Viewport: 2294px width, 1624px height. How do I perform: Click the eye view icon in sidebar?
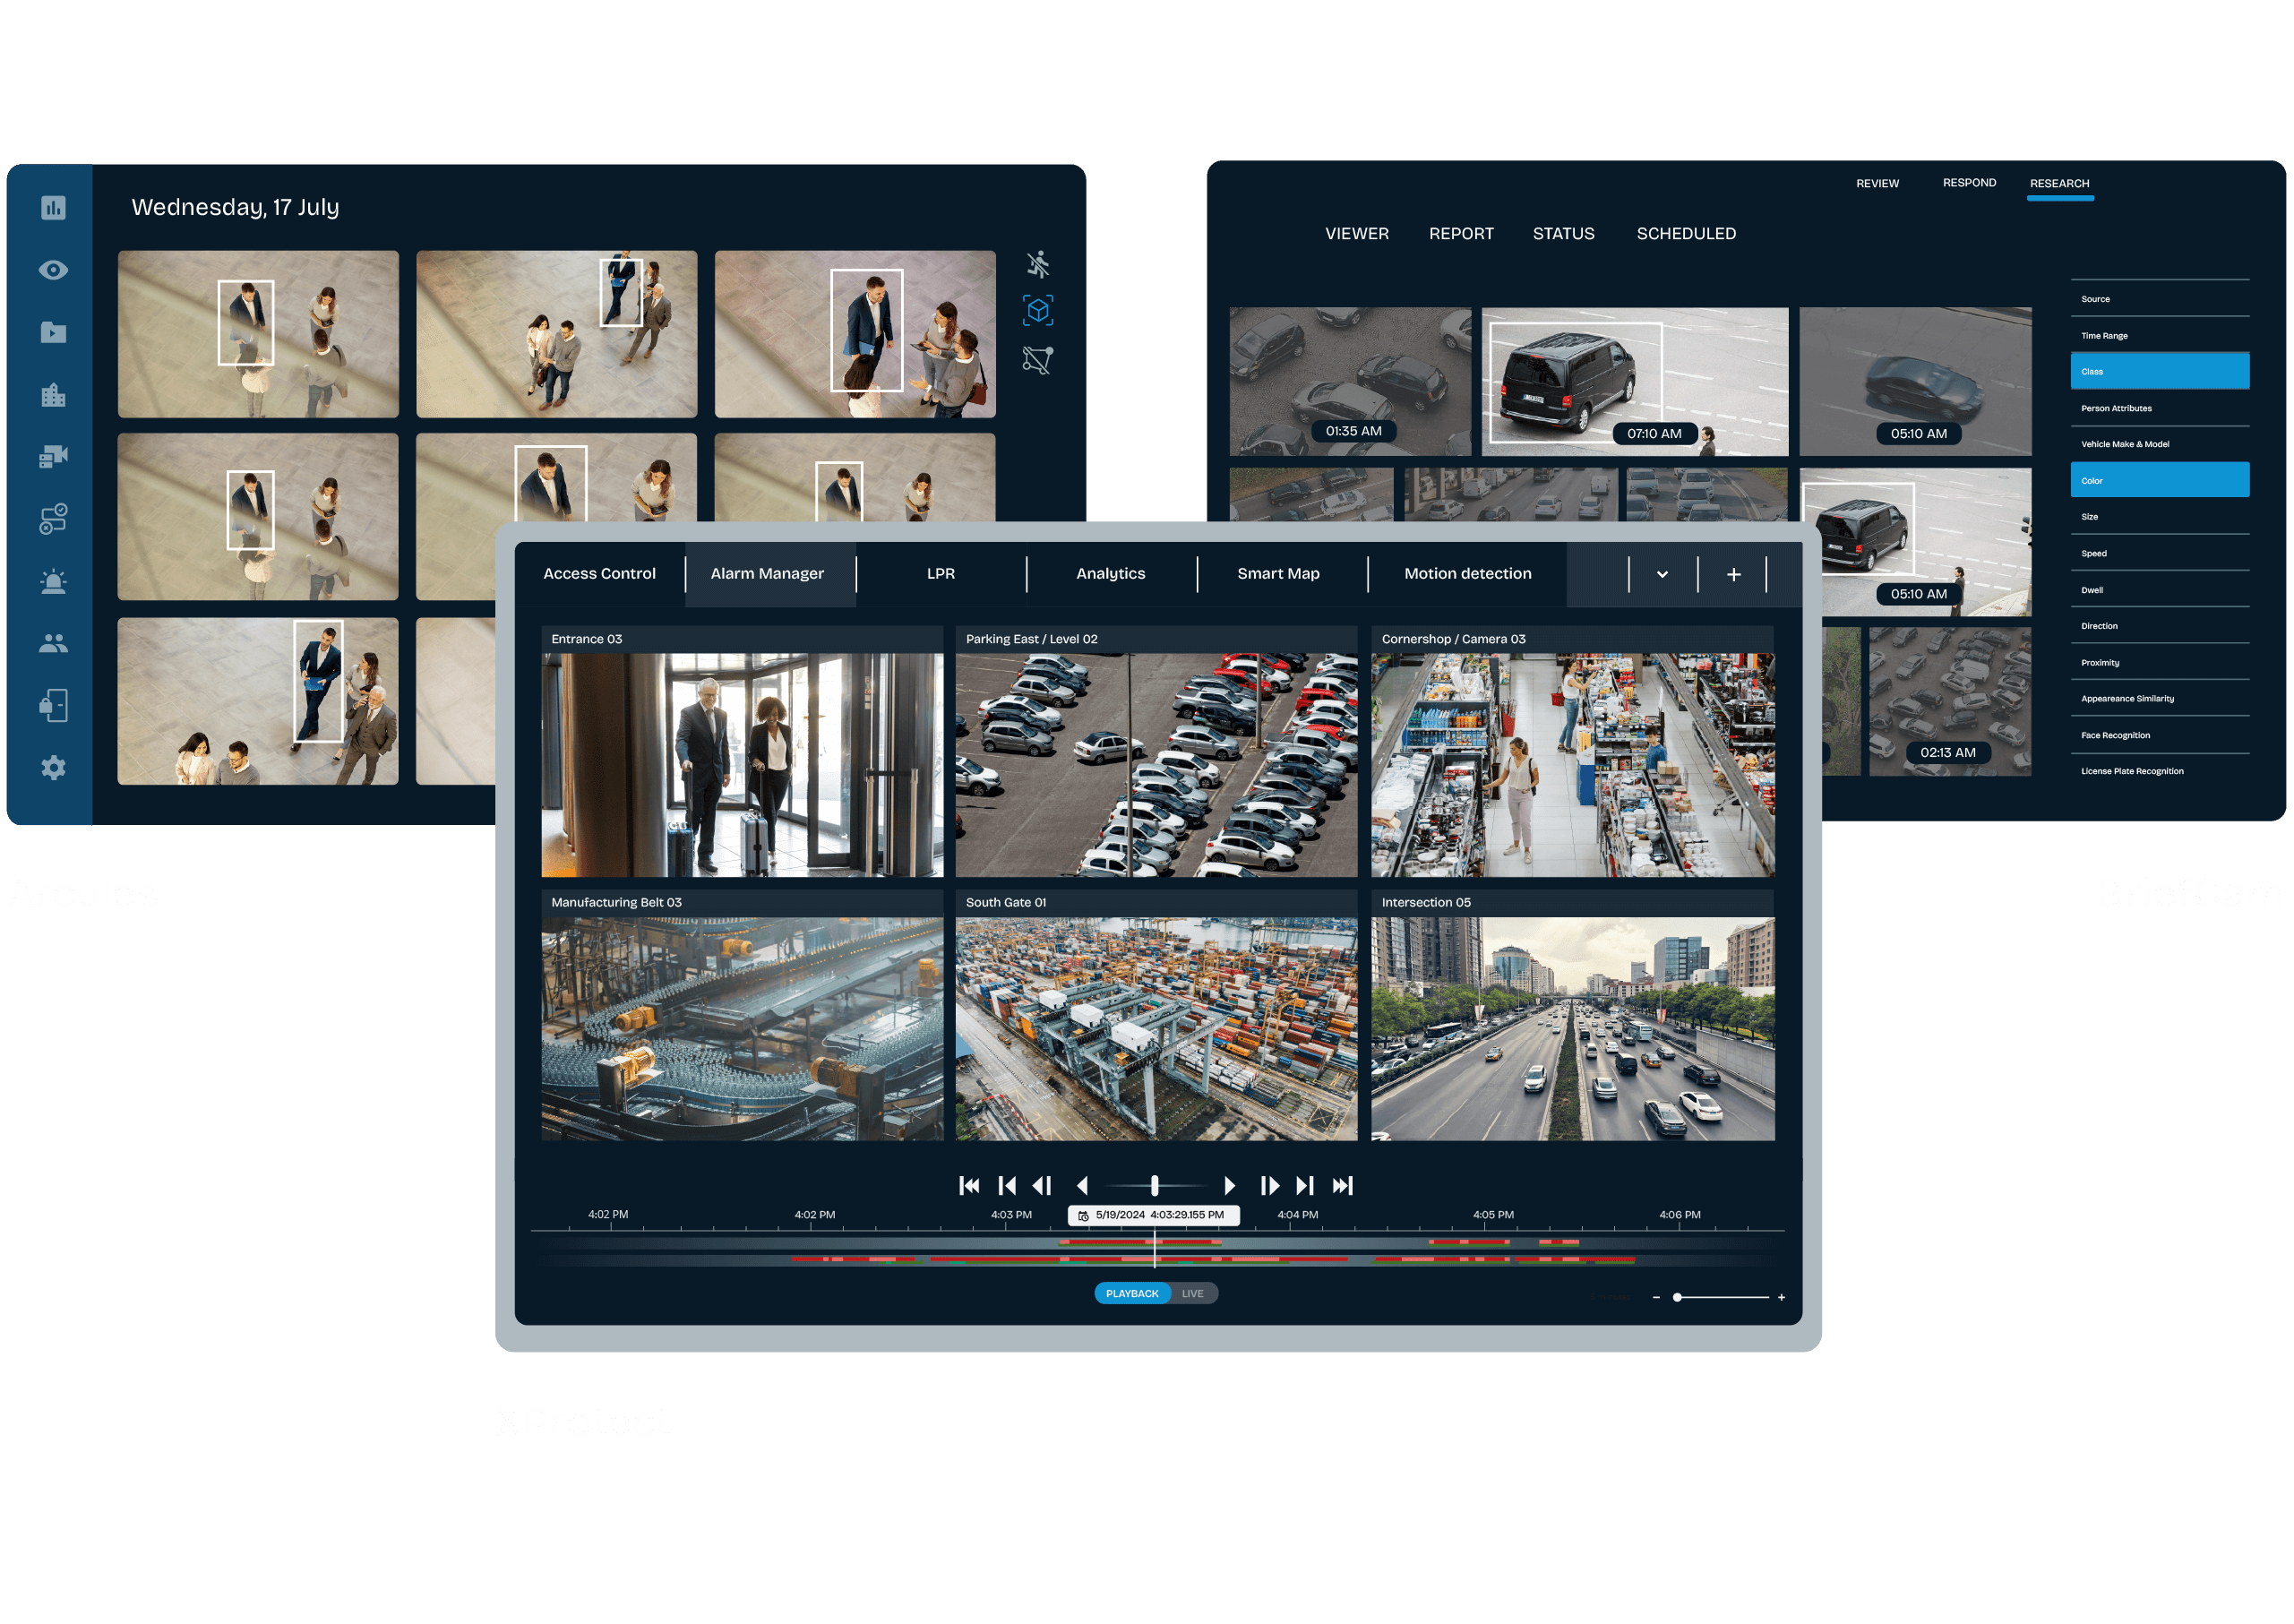click(x=53, y=270)
